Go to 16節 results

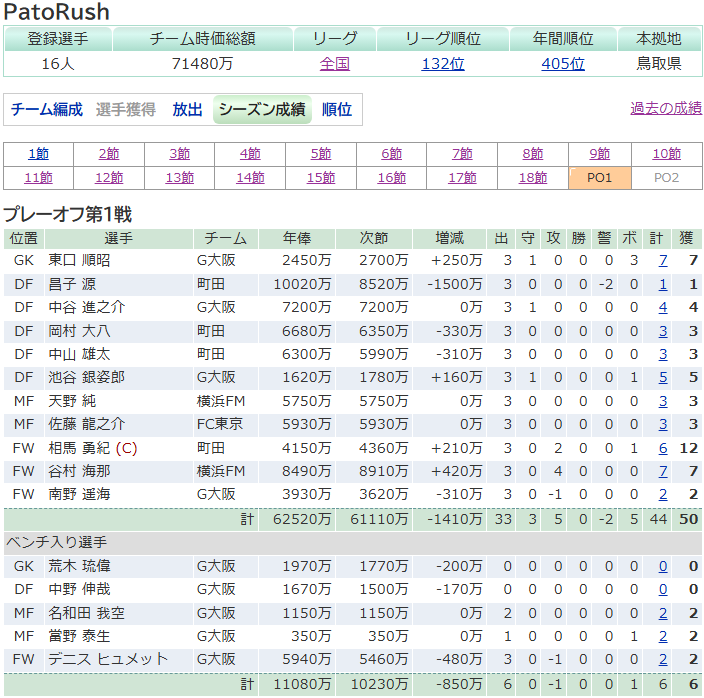click(392, 178)
